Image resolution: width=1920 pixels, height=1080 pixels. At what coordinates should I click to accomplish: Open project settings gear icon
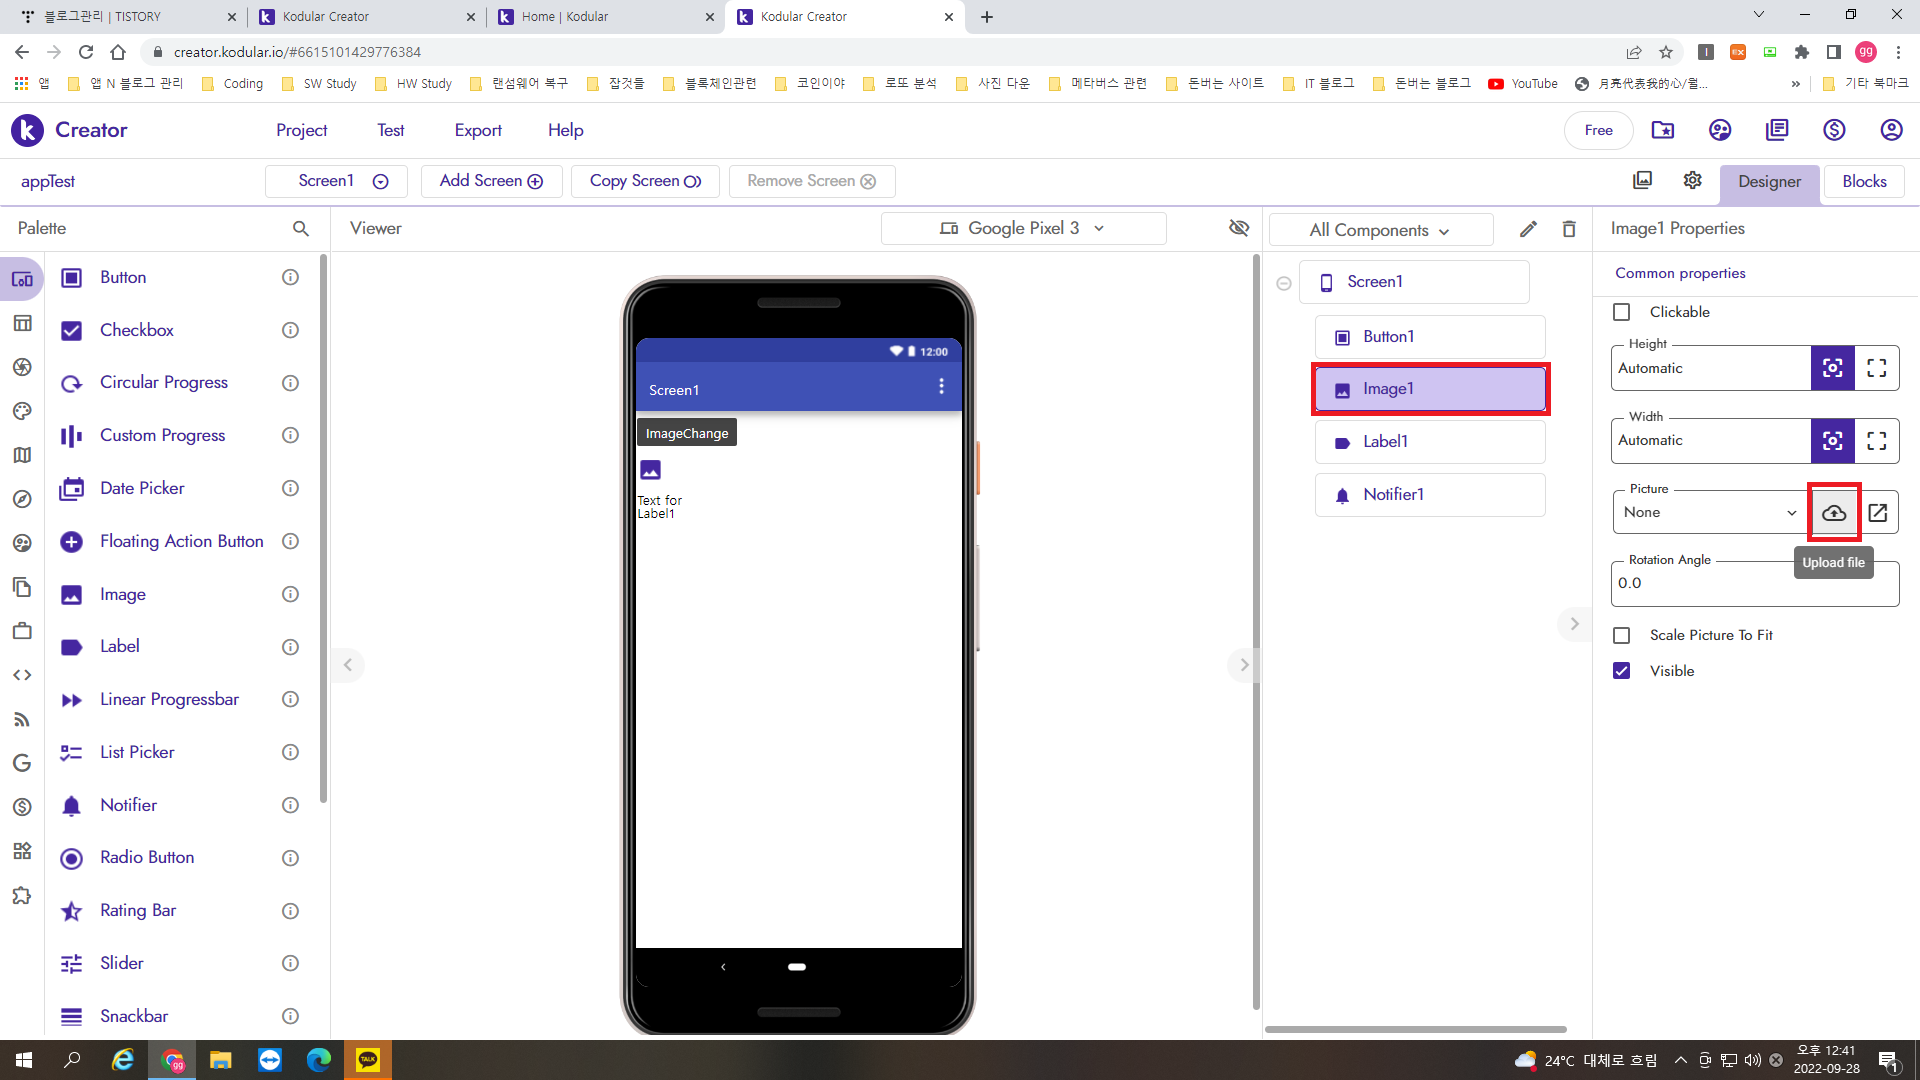point(1692,181)
